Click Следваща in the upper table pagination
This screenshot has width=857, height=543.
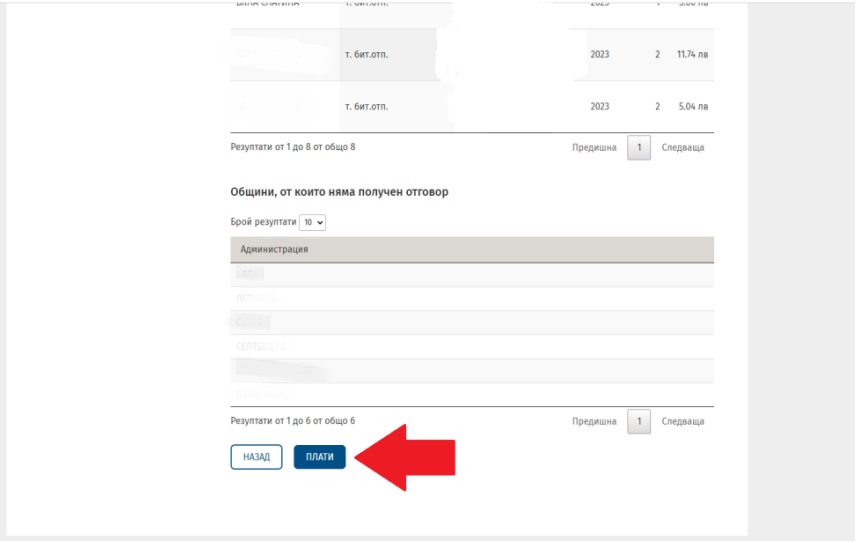(683, 148)
